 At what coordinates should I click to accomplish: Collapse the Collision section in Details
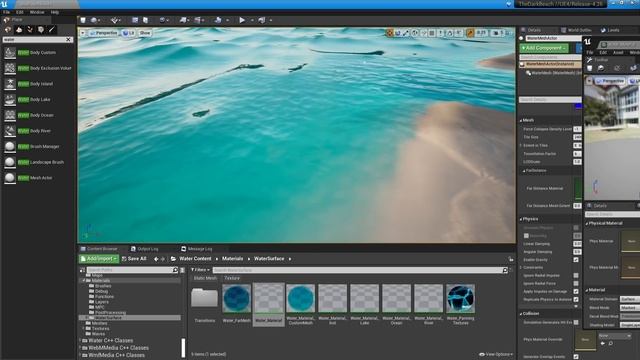pos(521,313)
